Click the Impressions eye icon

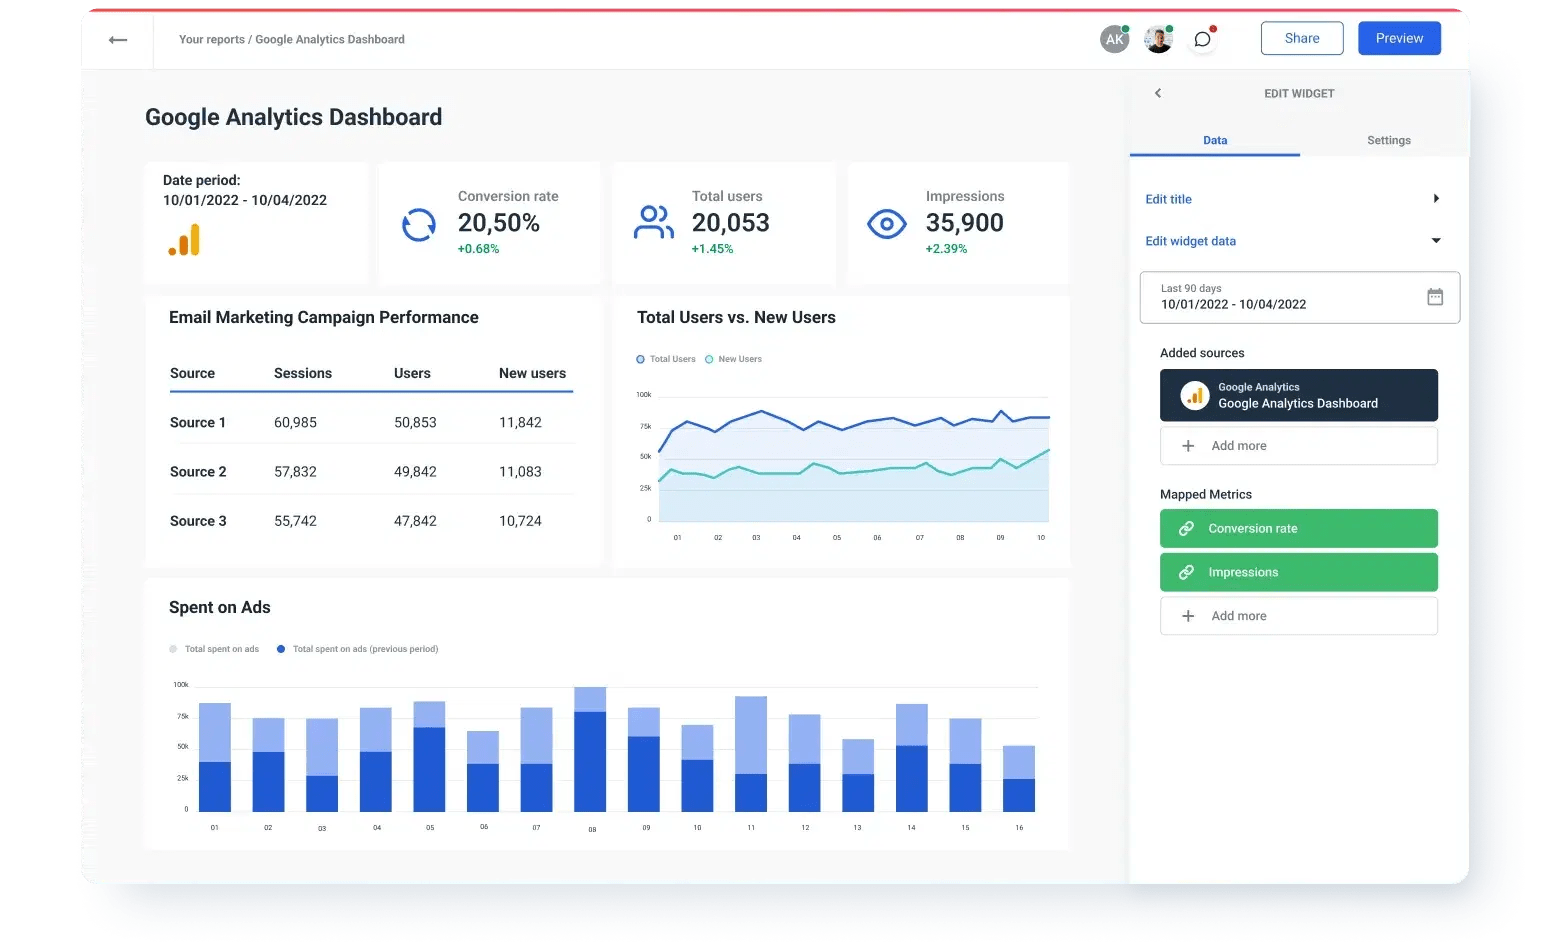[x=886, y=223]
